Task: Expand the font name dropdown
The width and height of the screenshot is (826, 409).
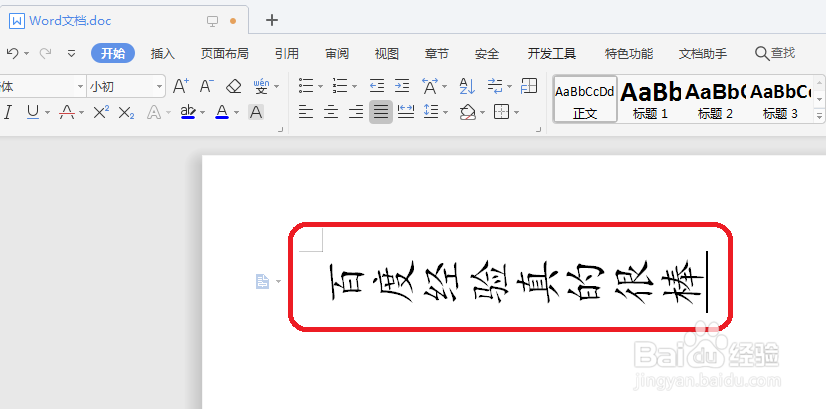Action: 80,86
